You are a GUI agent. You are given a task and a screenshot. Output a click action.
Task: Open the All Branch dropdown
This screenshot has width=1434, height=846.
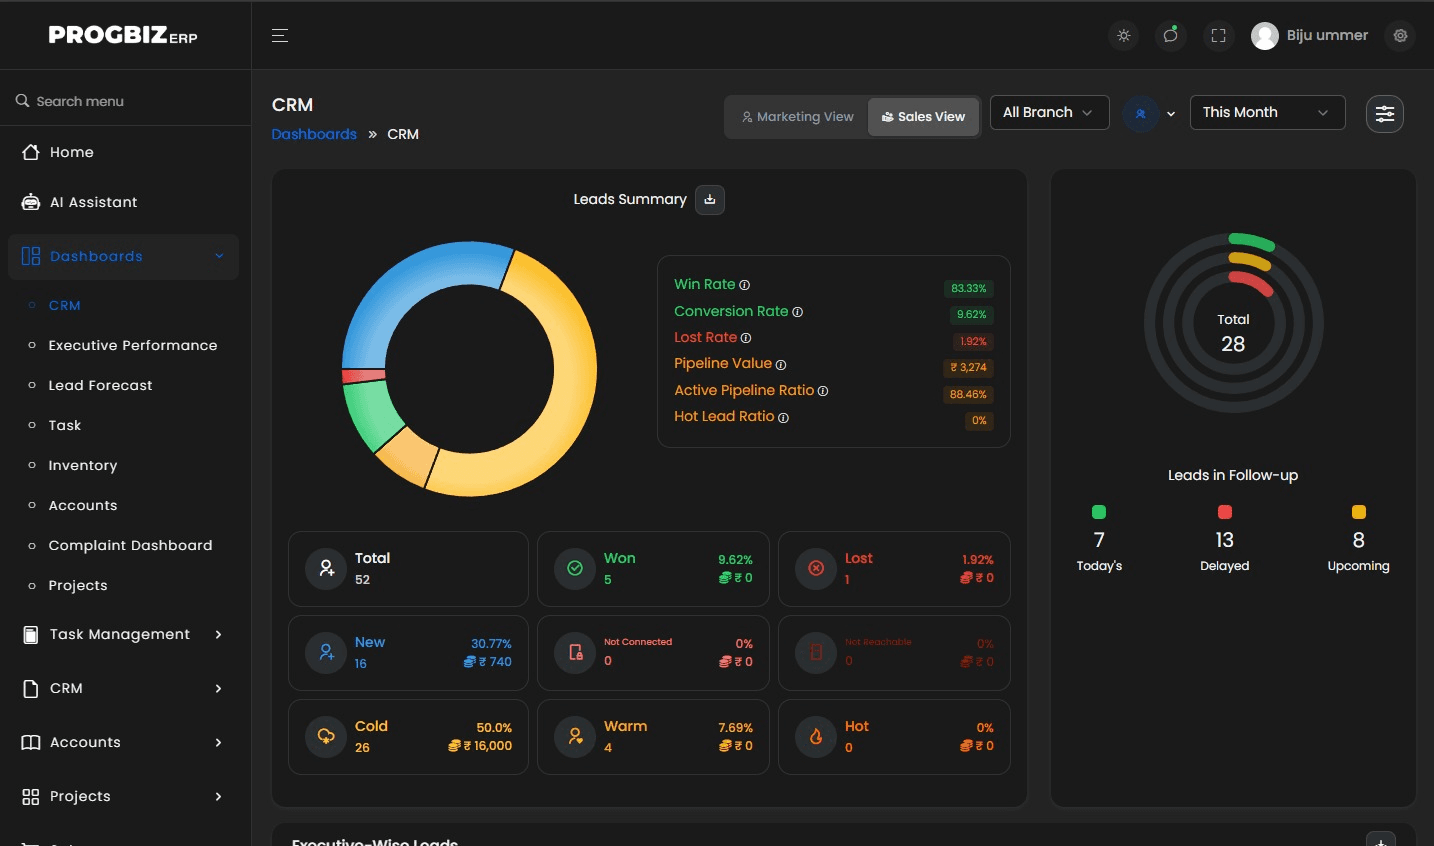coord(1050,113)
